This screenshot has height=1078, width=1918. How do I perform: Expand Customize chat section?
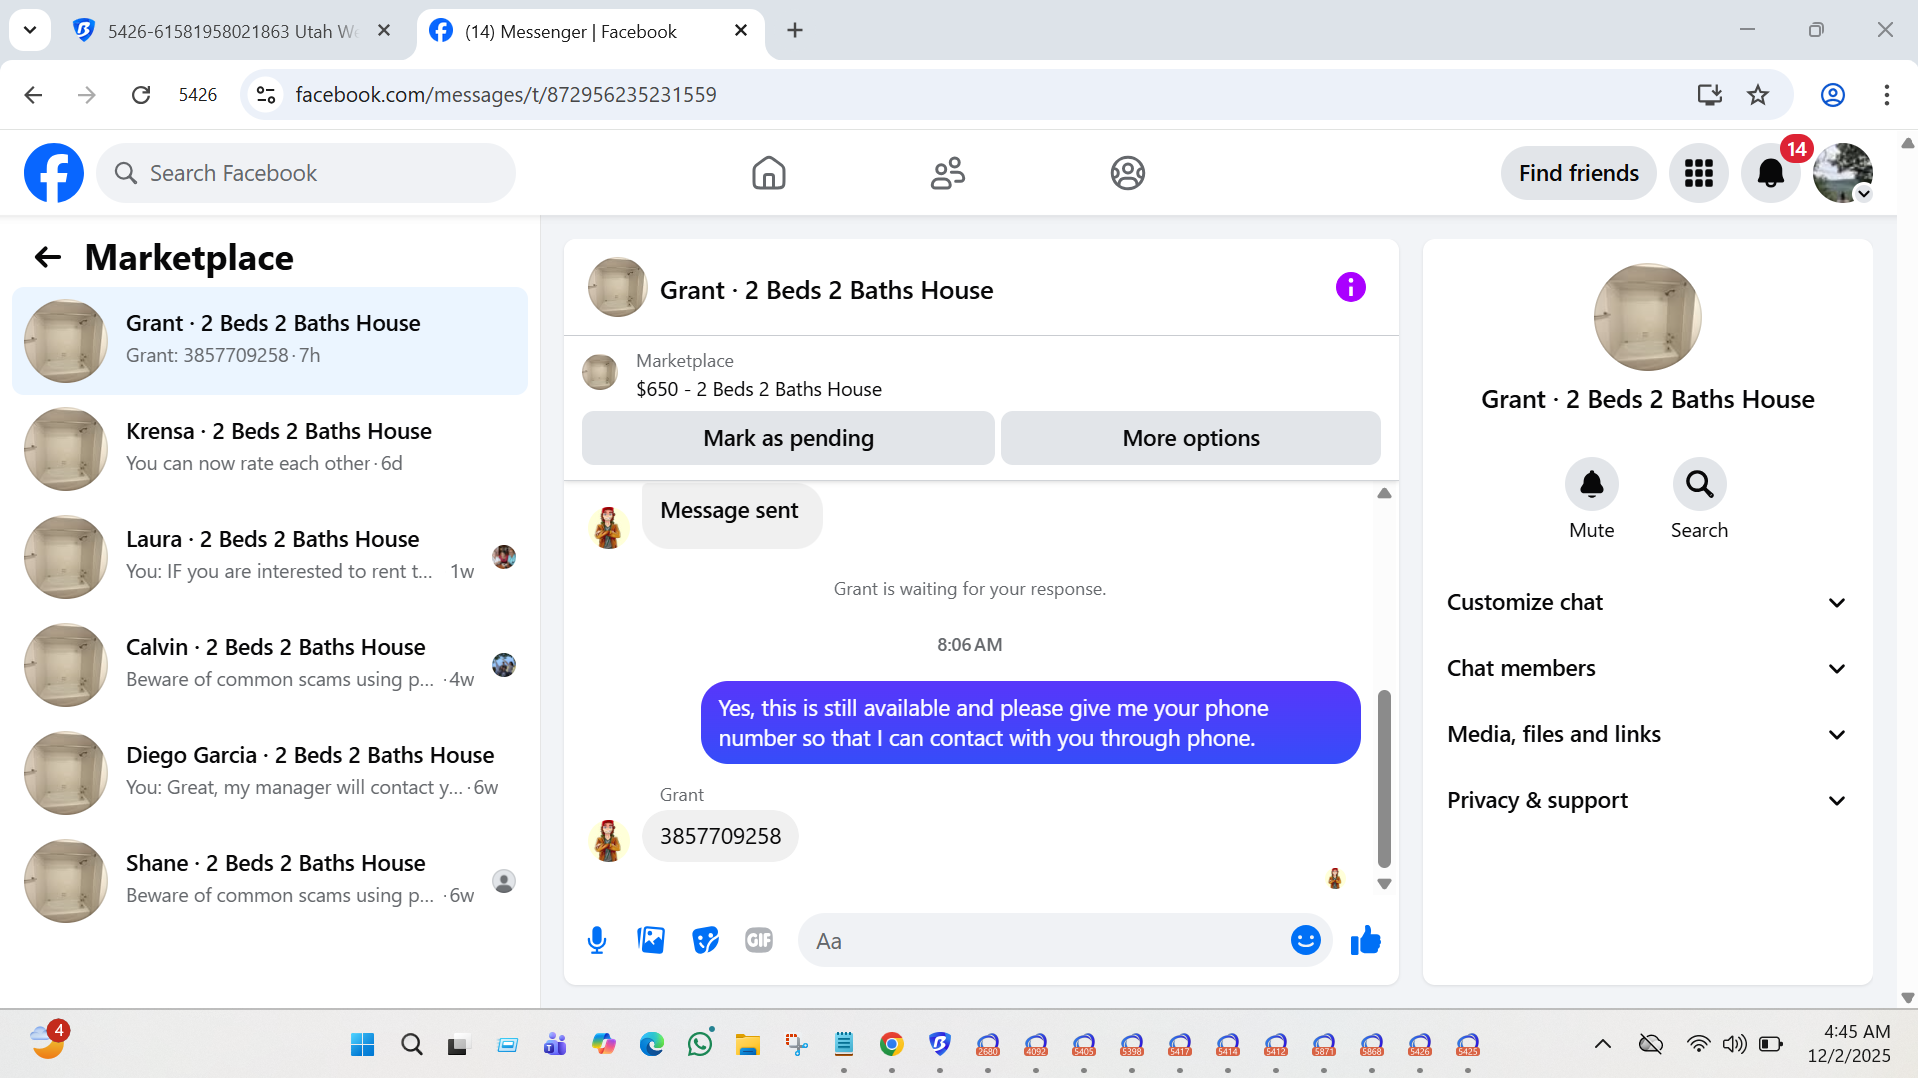1647,602
